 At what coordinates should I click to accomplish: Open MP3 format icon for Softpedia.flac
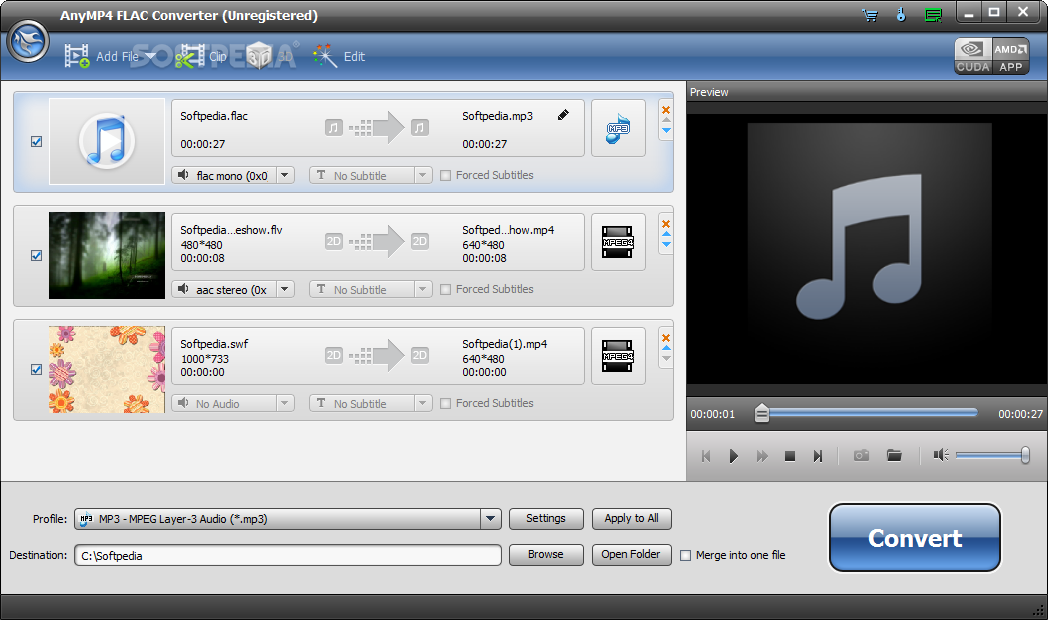point(618,128)
